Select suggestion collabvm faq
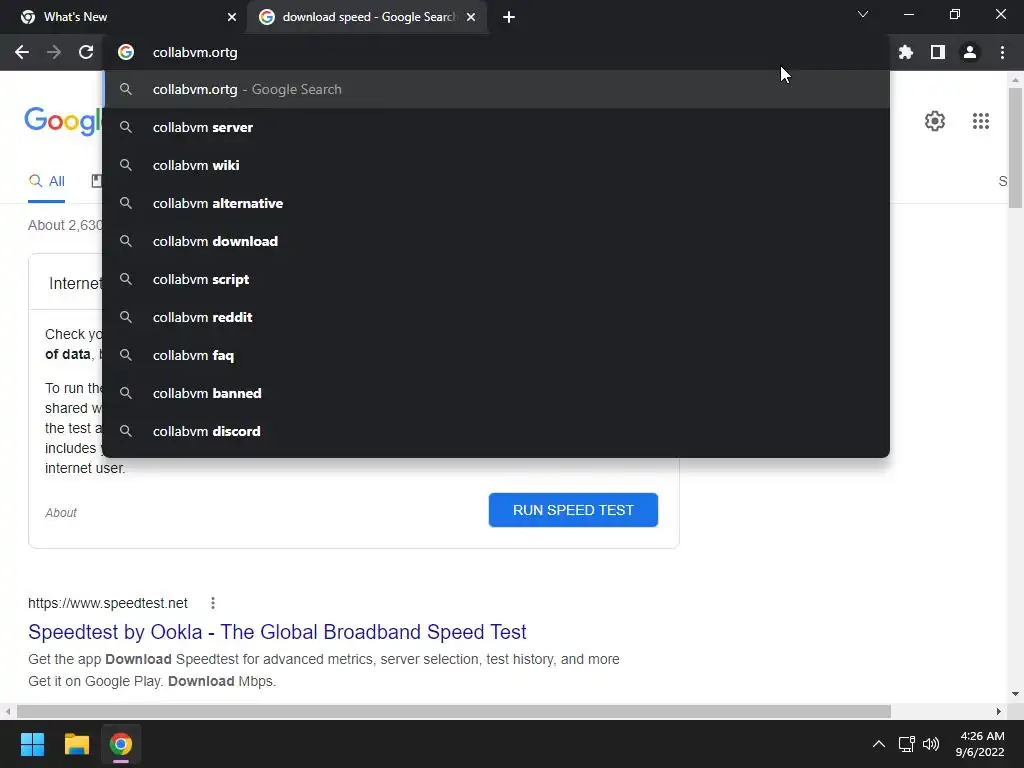Viewport: 1024px width, 768px height. (x=496, y=355)
